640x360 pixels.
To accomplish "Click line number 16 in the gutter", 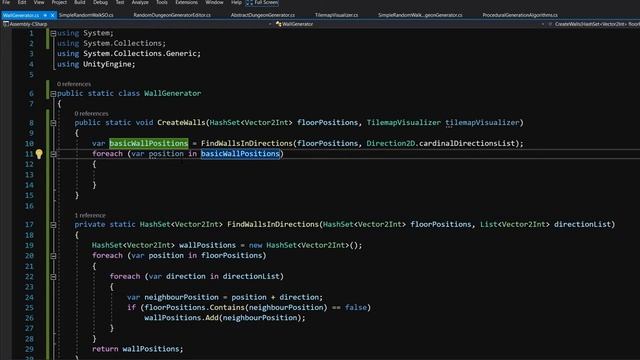I will (x=29, y=206).
